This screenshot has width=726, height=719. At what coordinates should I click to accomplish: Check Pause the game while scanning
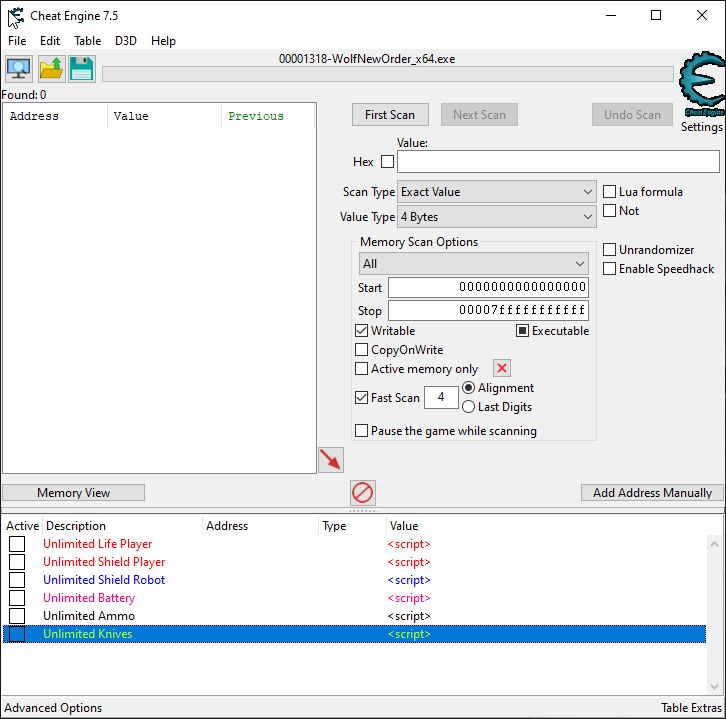[361, 431]
